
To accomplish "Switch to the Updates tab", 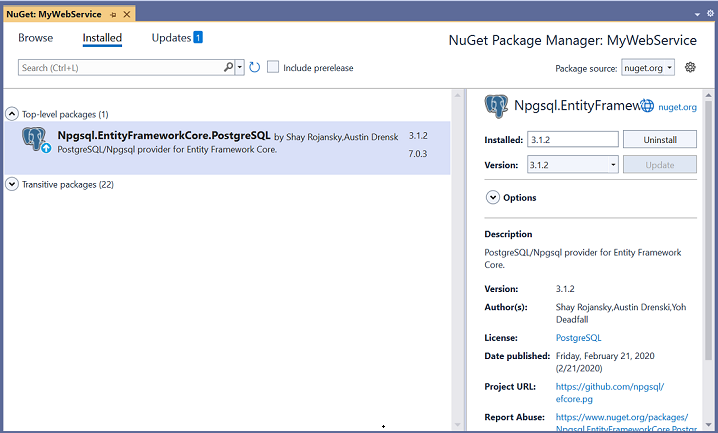I will coord(171,38).
